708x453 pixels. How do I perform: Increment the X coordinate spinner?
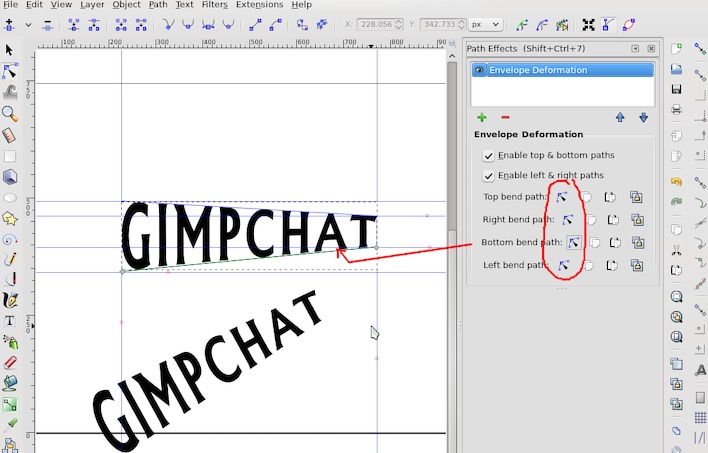(x=399, y=21)
